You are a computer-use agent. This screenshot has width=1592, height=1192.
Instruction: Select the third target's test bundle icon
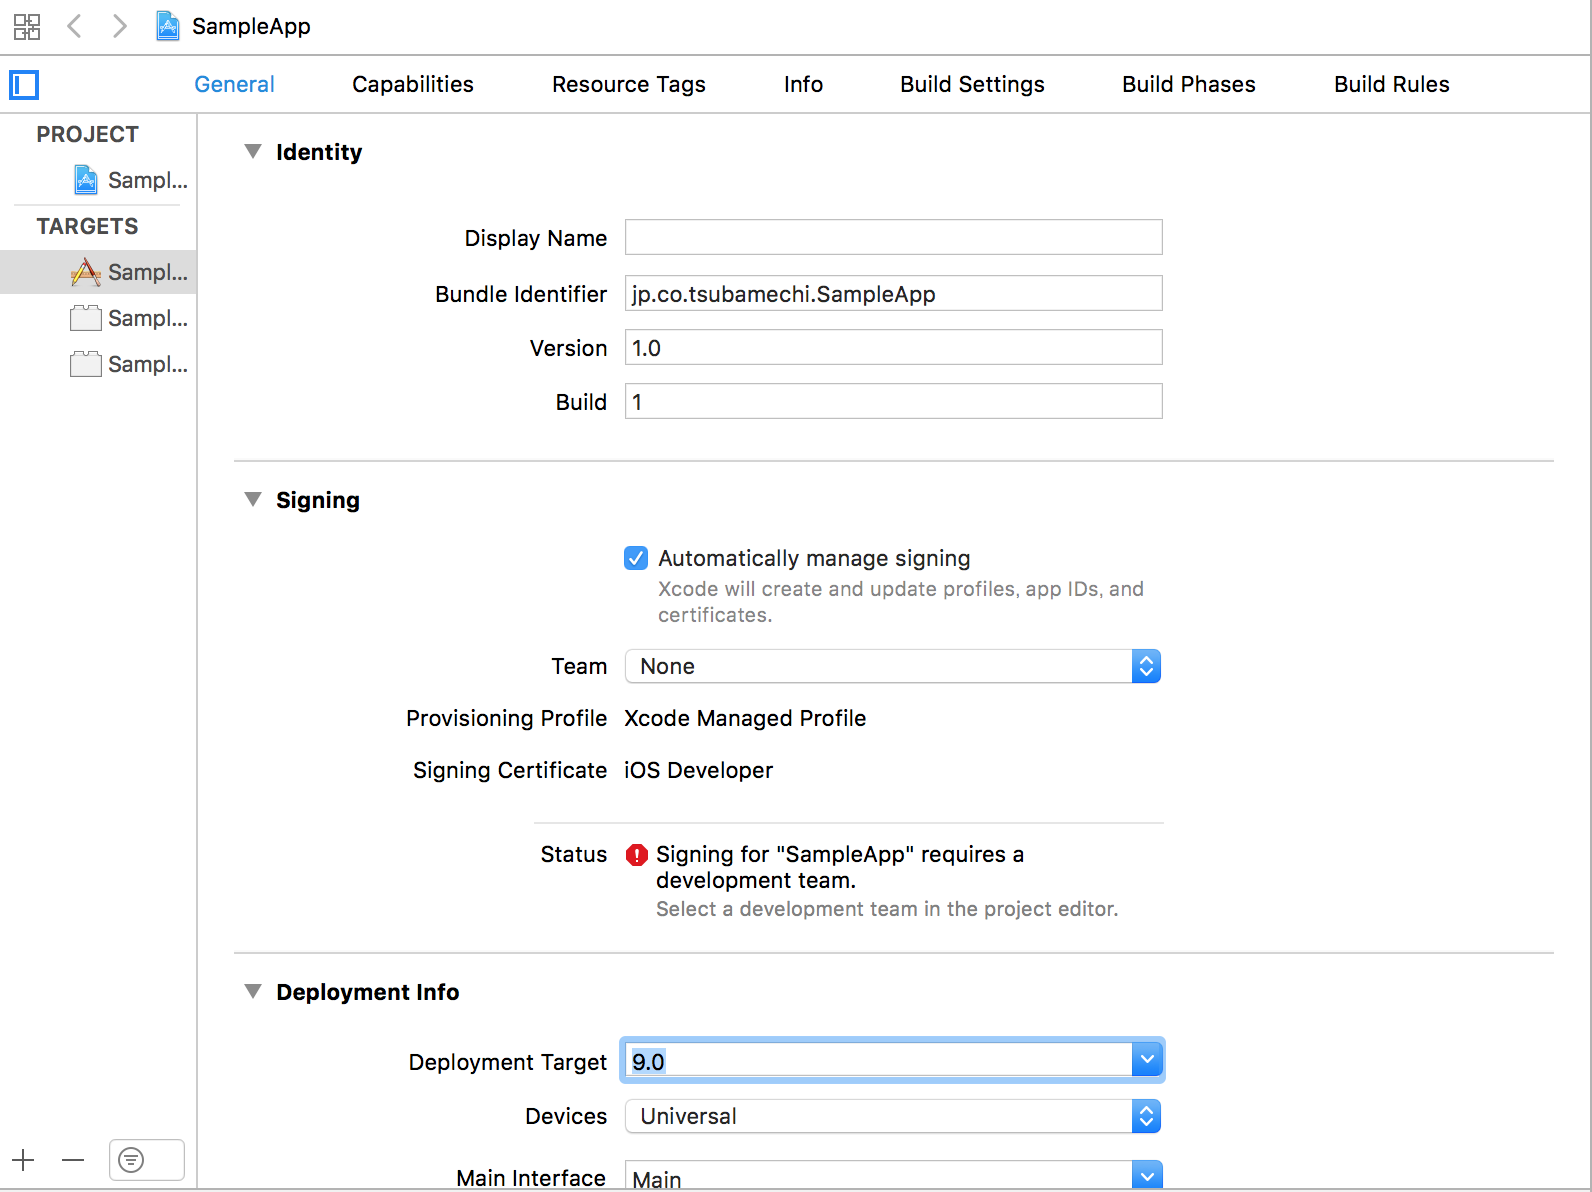pos(86,364)
